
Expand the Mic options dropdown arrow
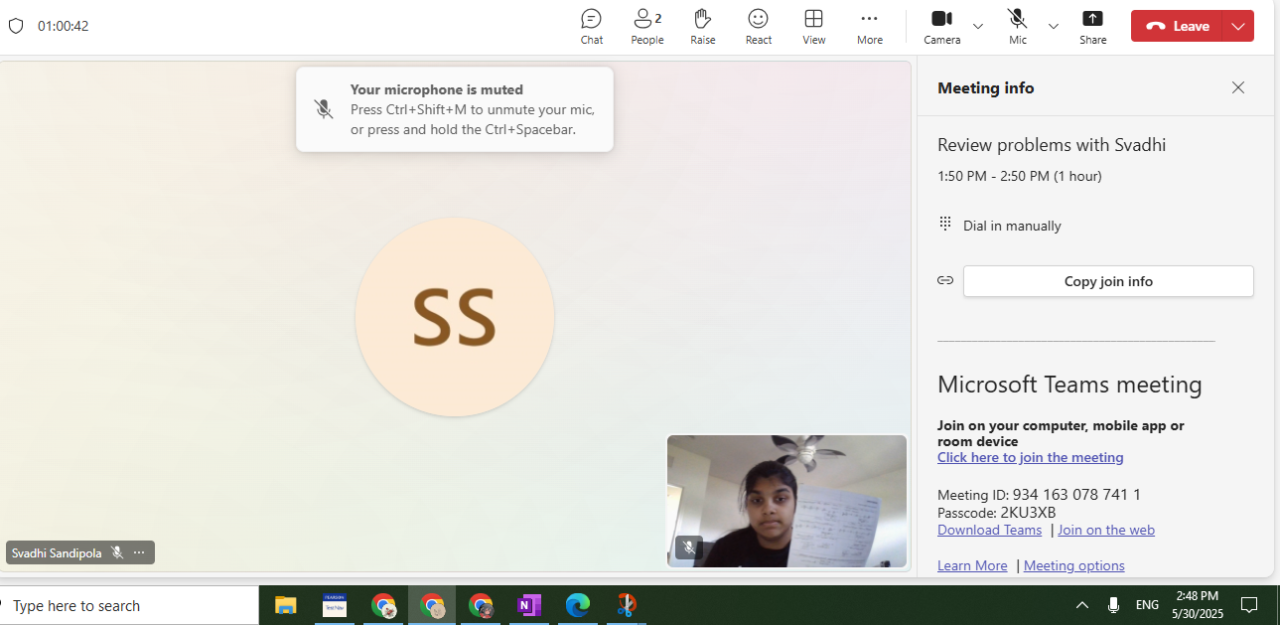[x=1053, y=26]
